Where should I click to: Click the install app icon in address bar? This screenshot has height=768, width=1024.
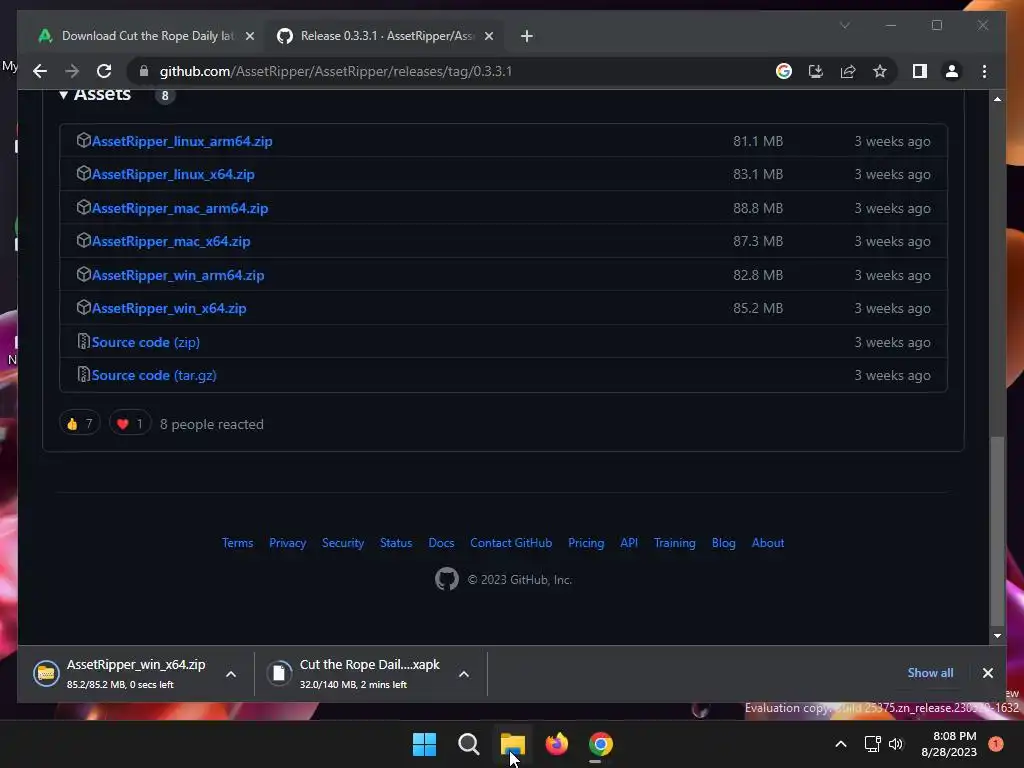tap(816, 71)
